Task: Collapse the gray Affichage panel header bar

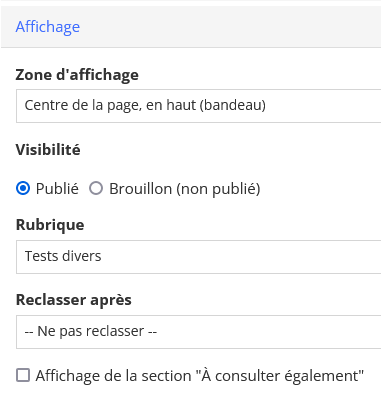Action: pyautogui.click(x=191, y=27)
